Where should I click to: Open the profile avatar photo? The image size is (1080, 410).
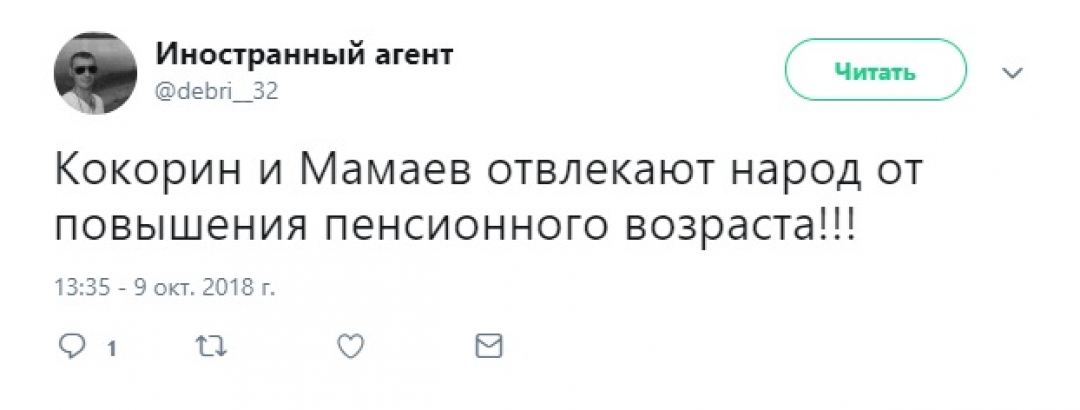click(x=95, y=72)
